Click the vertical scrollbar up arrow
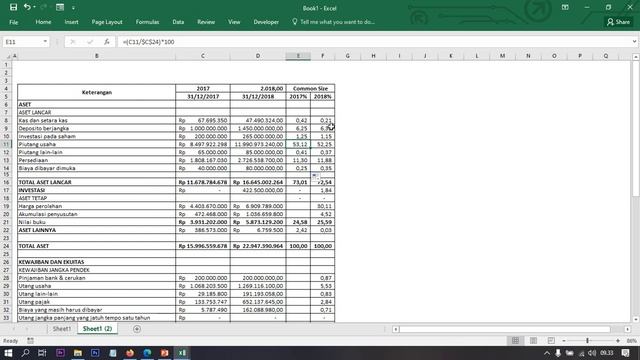Screen dimensions: 640x360 click(636, 57)
